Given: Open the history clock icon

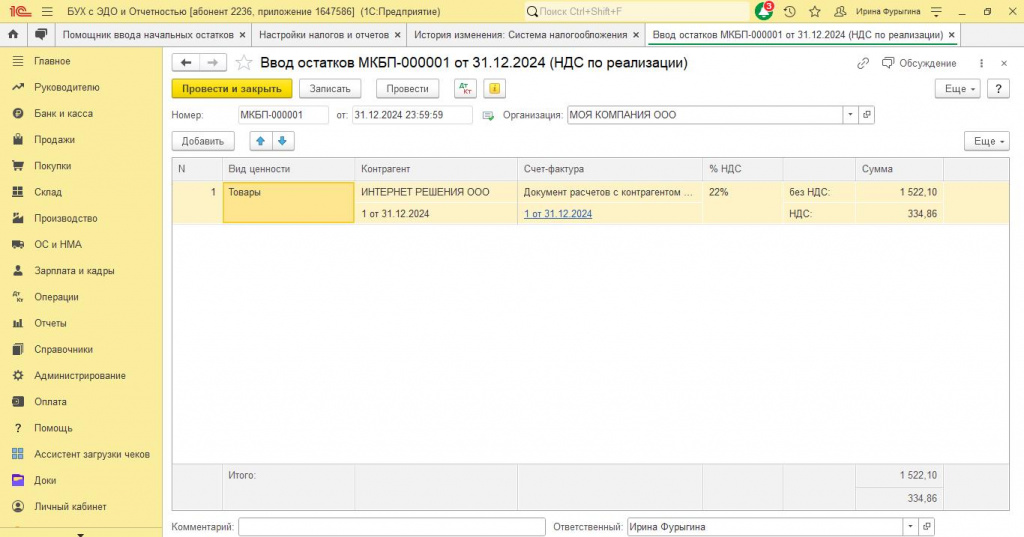Looking at the screenshot, I should 790,12.
